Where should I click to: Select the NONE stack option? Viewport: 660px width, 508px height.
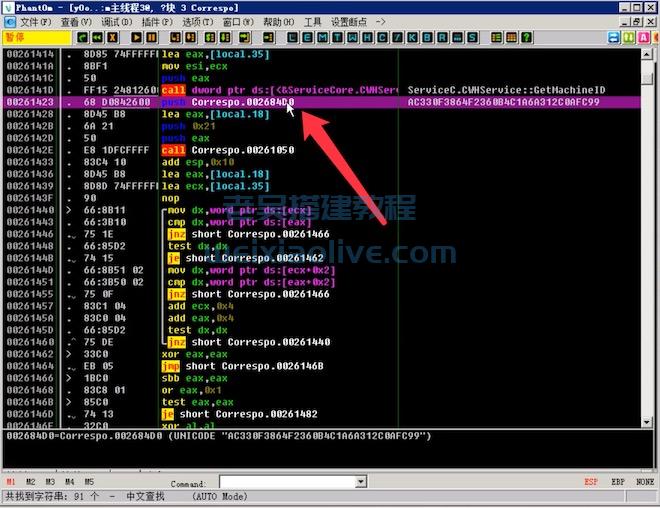(x=645, y=482)
